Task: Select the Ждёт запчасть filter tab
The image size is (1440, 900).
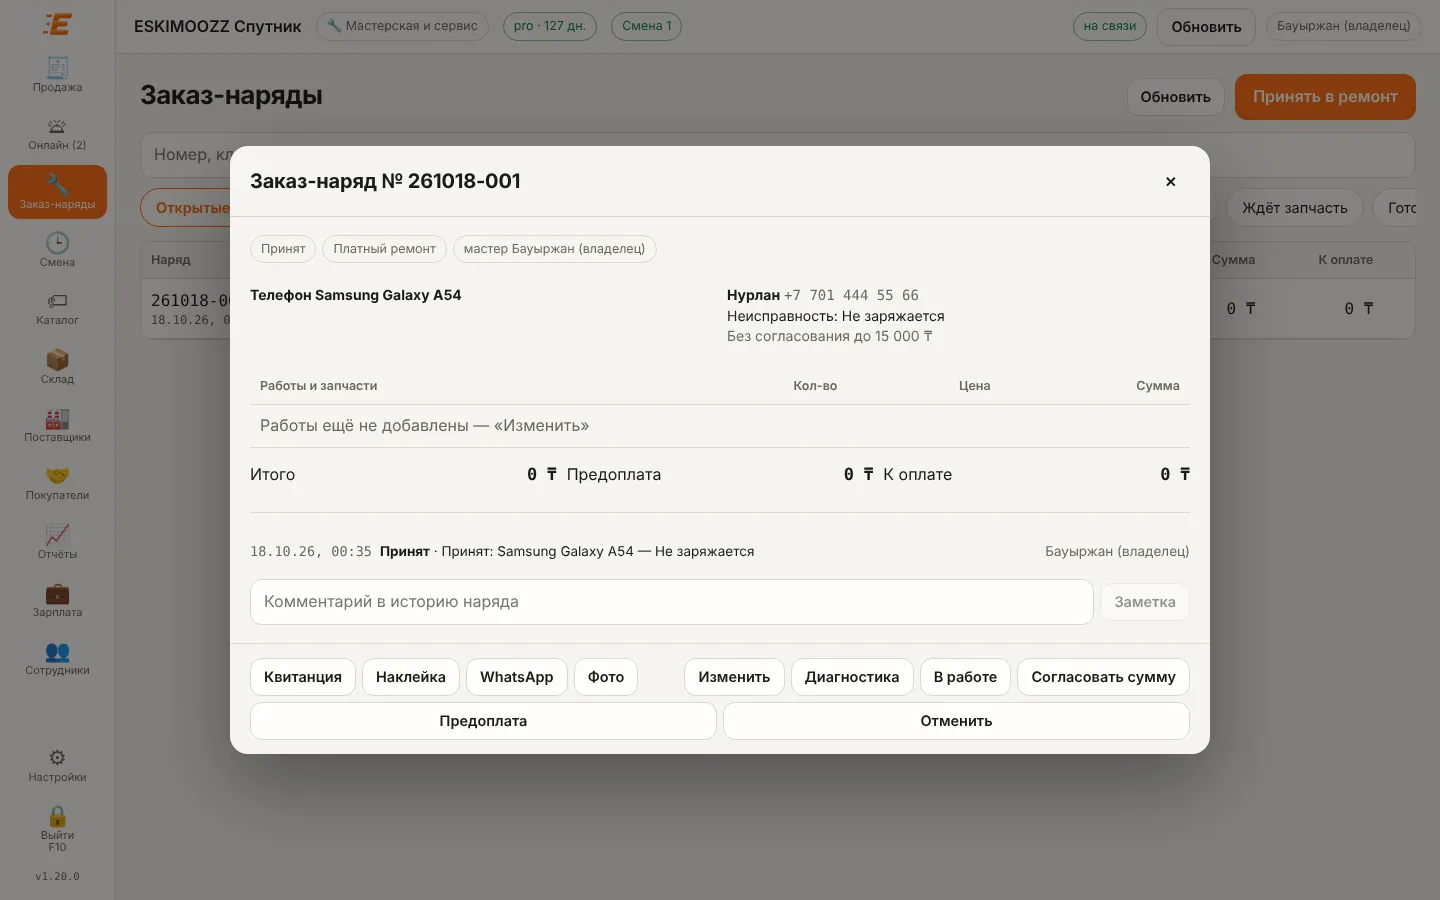Action: point(1295,208)
